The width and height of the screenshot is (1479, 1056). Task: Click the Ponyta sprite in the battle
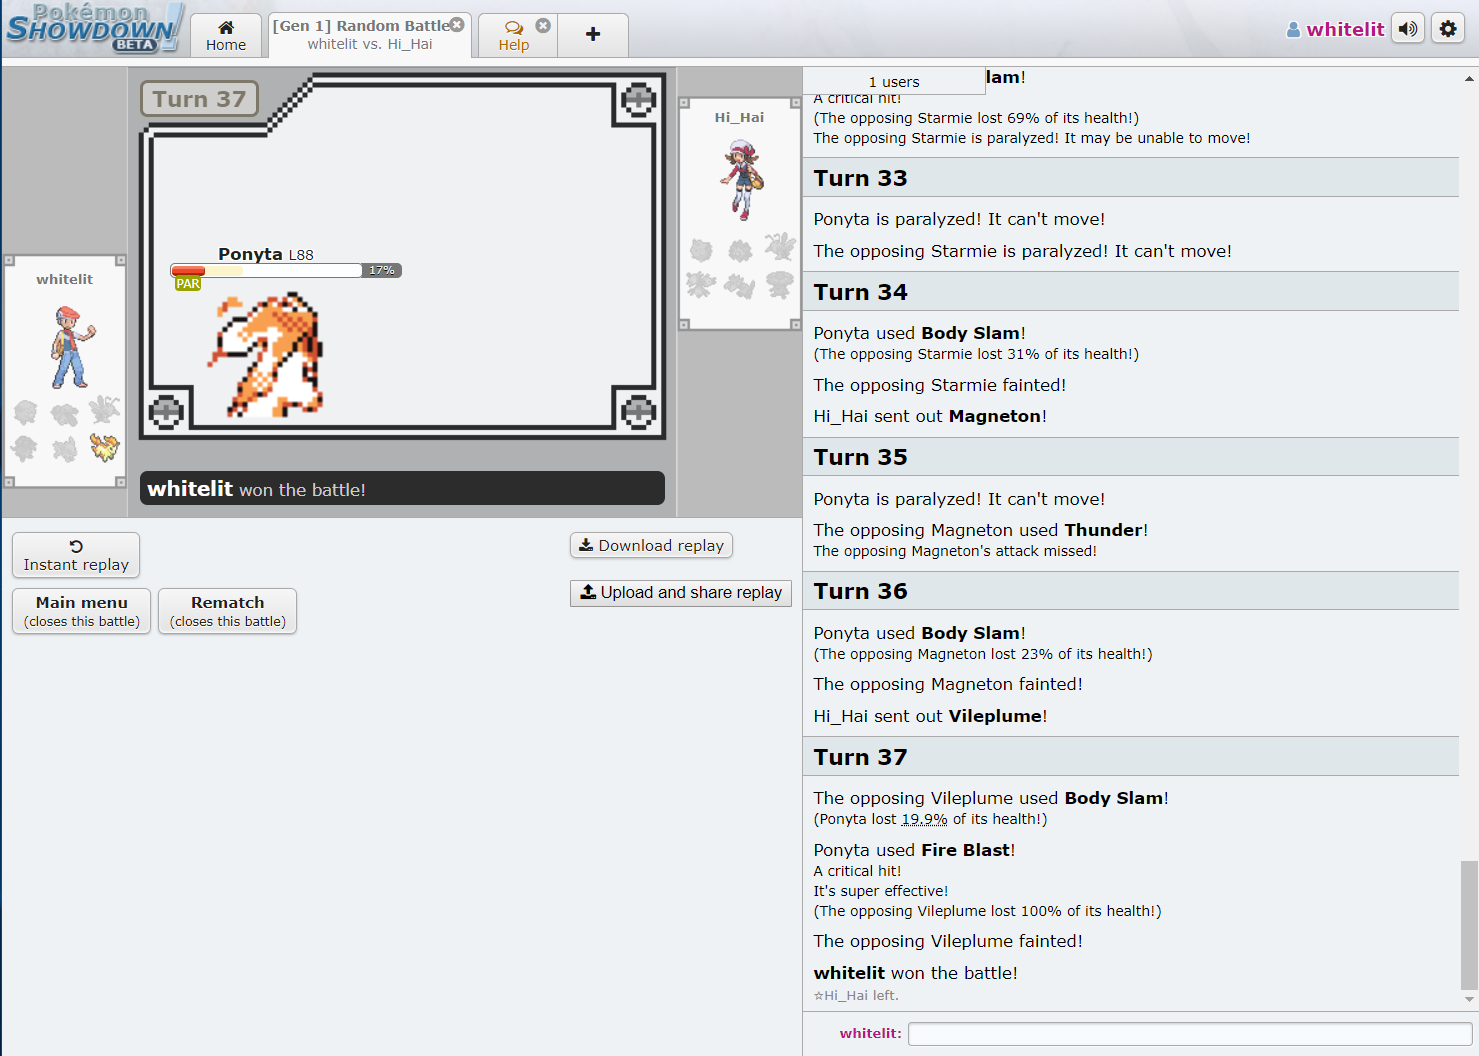[x=266, y=355]
